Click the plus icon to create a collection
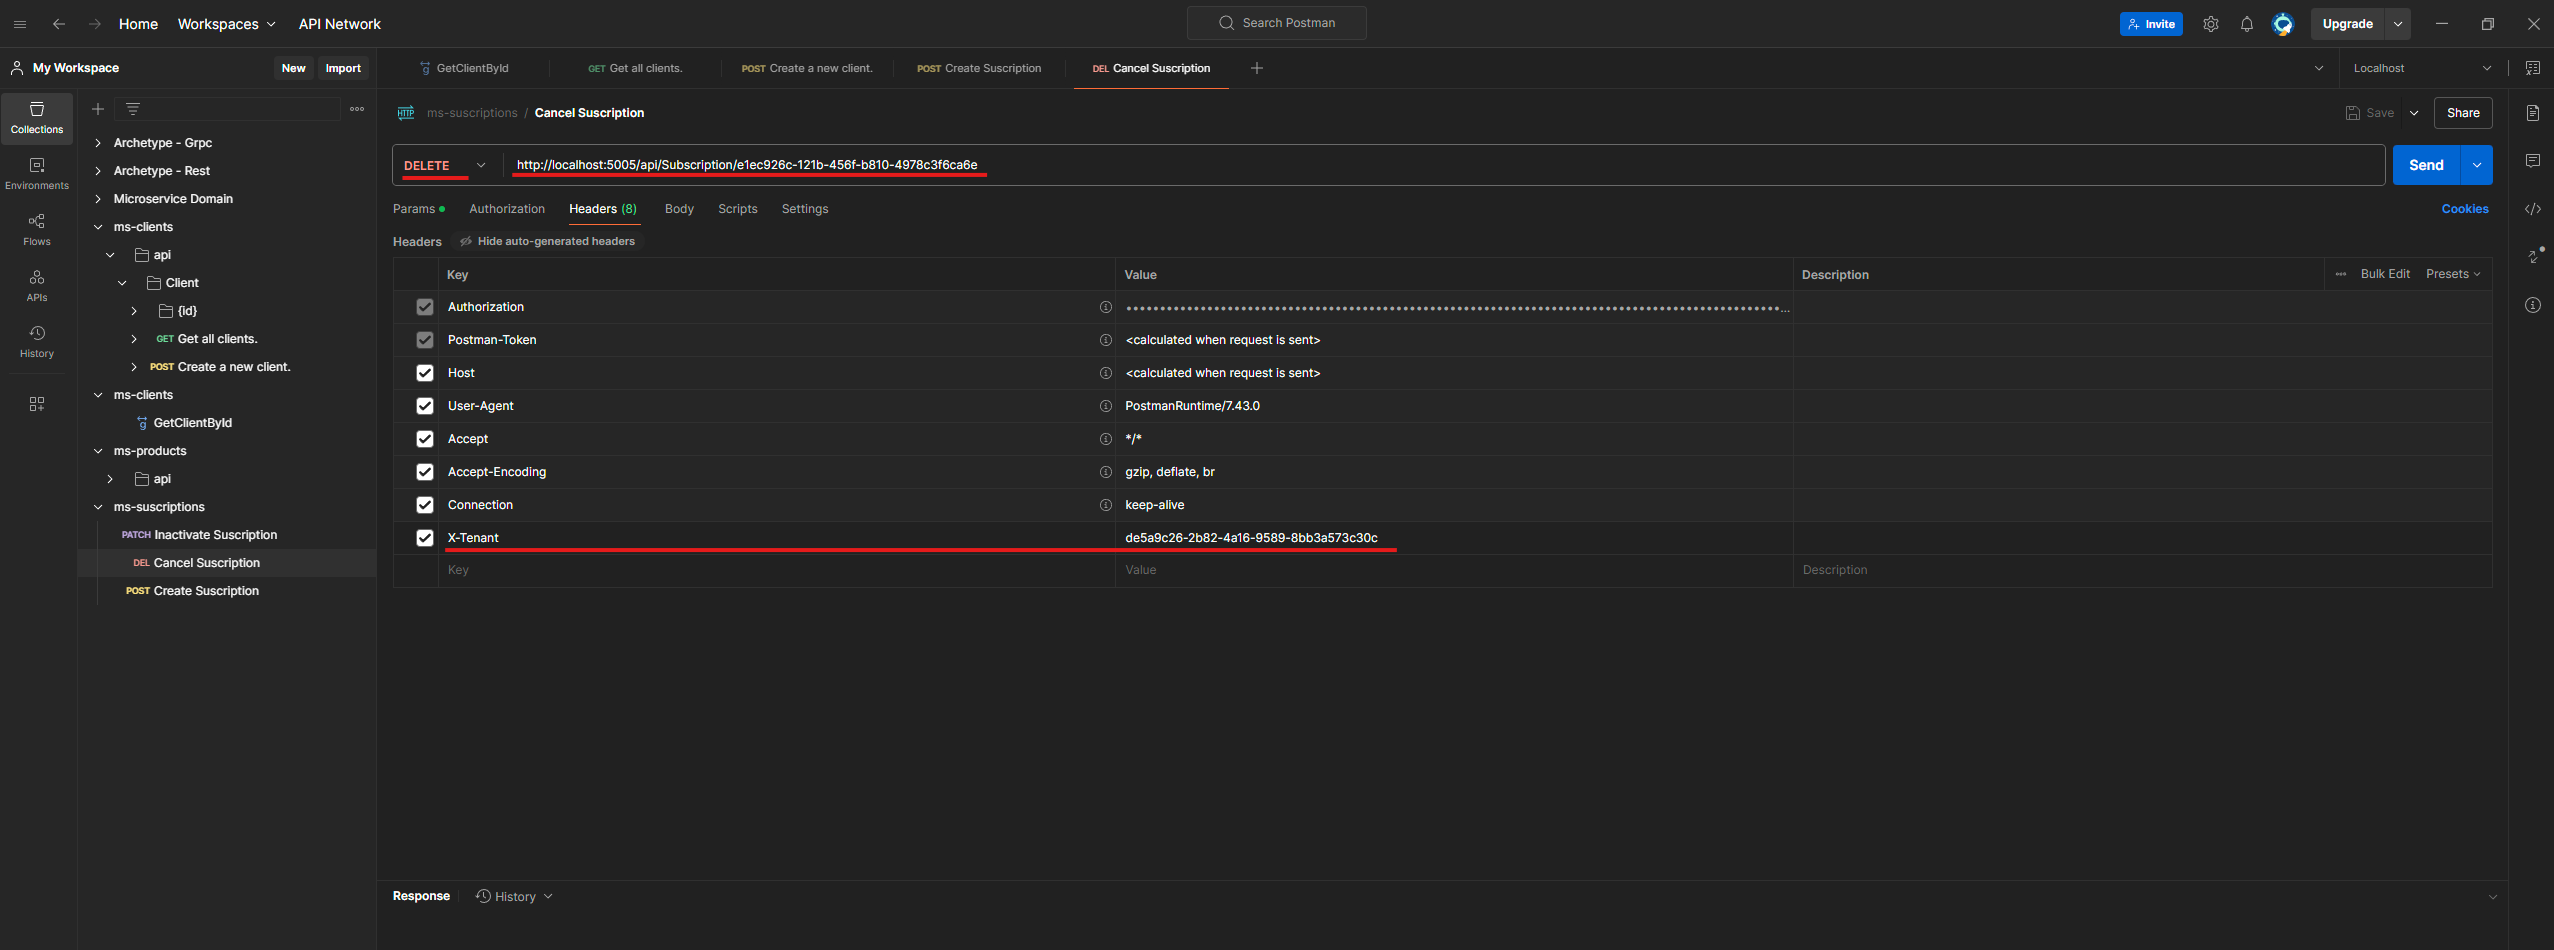2554x950 pixels. coord(98,109)
